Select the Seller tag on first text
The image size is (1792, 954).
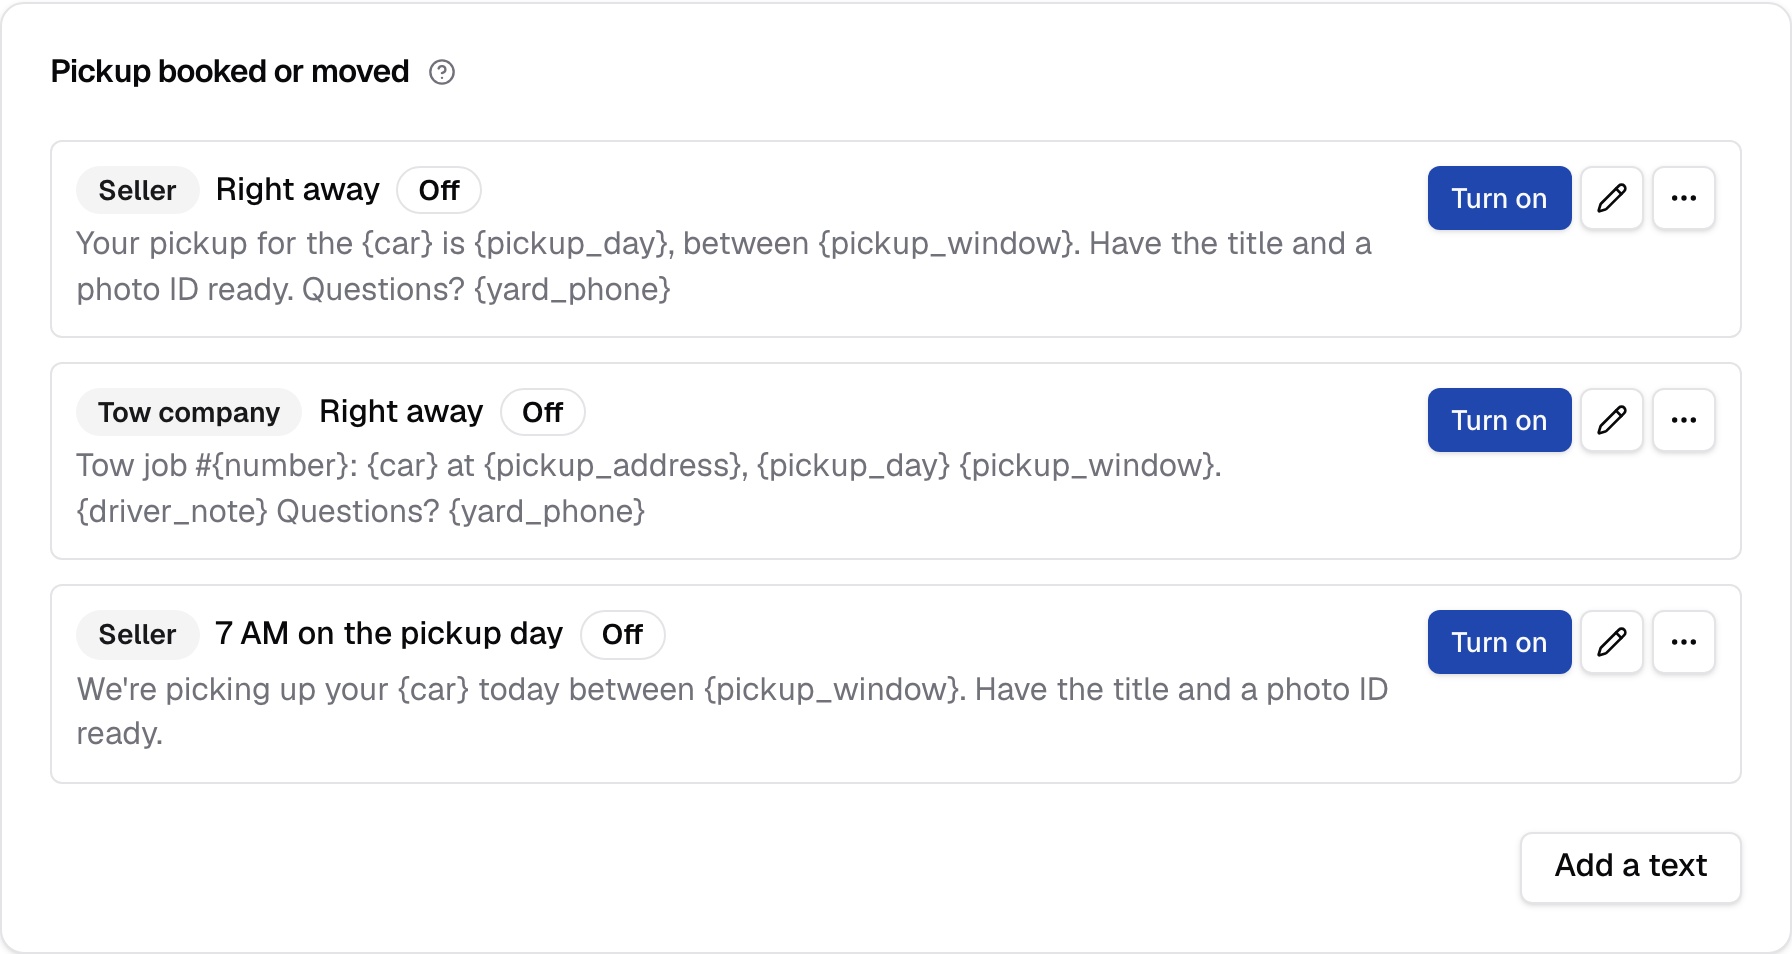pos(137,190)
